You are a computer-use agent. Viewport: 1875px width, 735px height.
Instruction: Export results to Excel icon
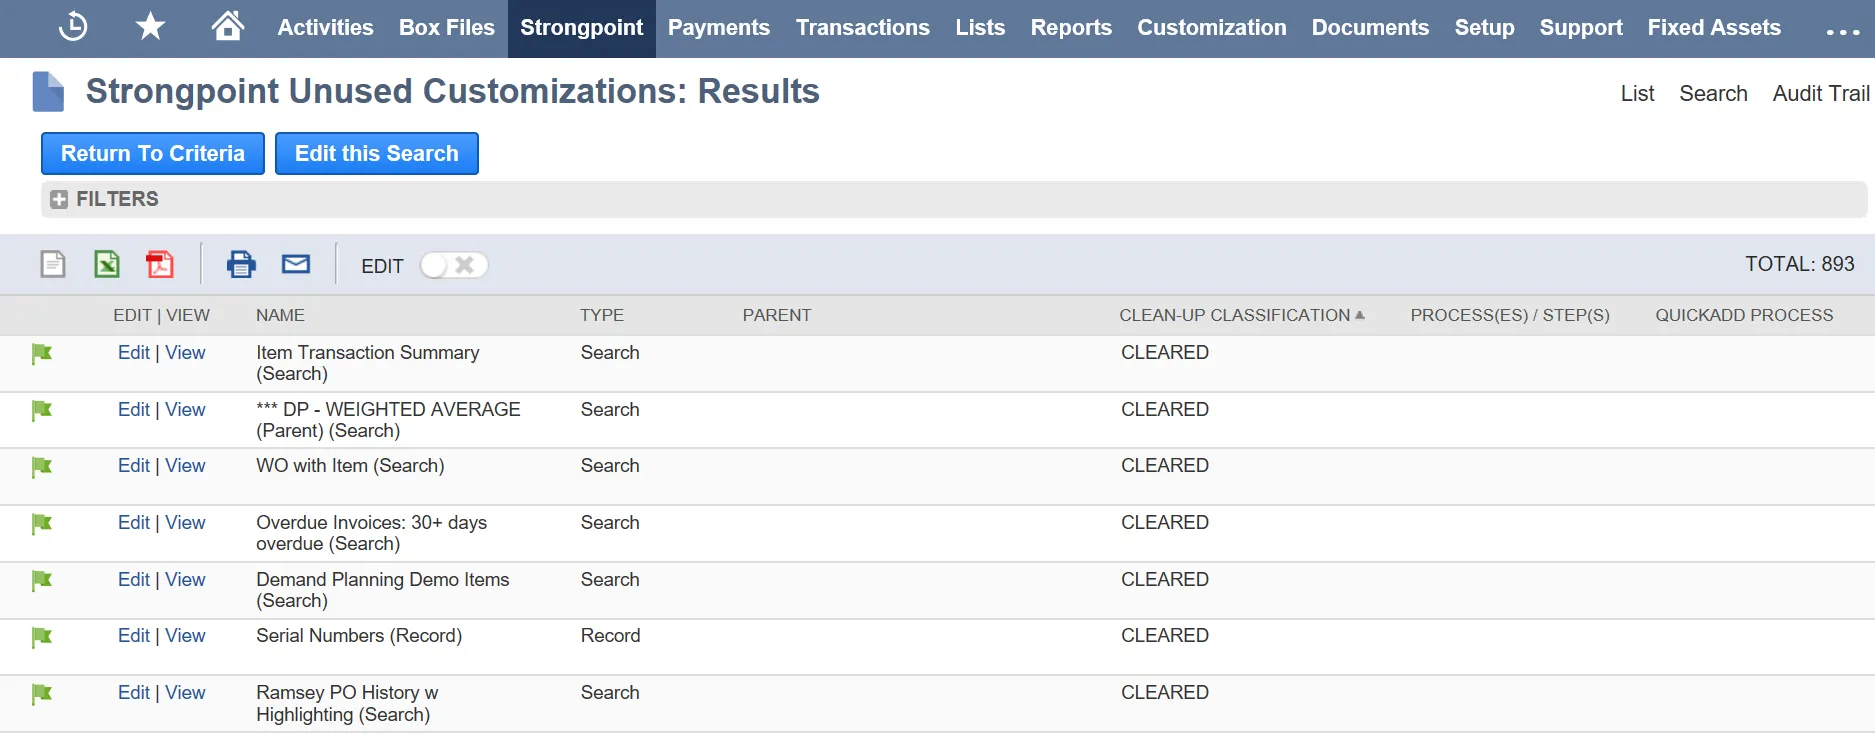tap(107, 264)
